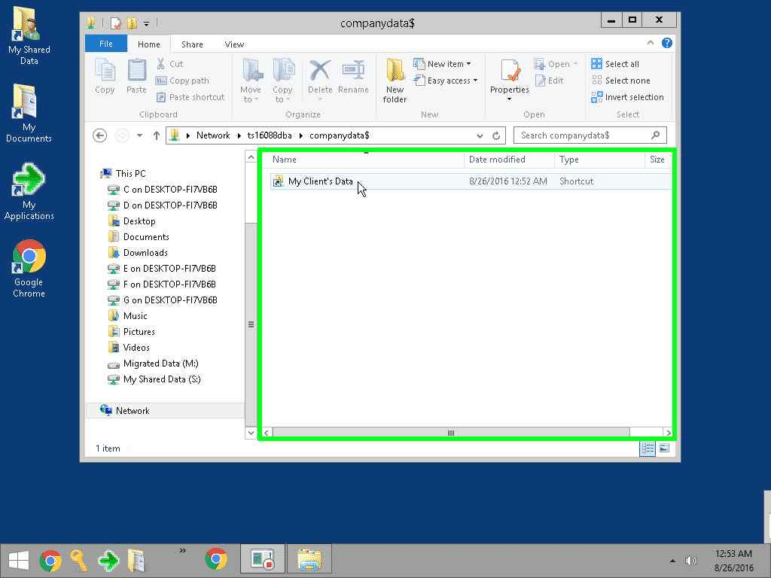This screenshot has width=771, height=578.
Task: Switch to details view layout
Action: click(x=648, y=449)
